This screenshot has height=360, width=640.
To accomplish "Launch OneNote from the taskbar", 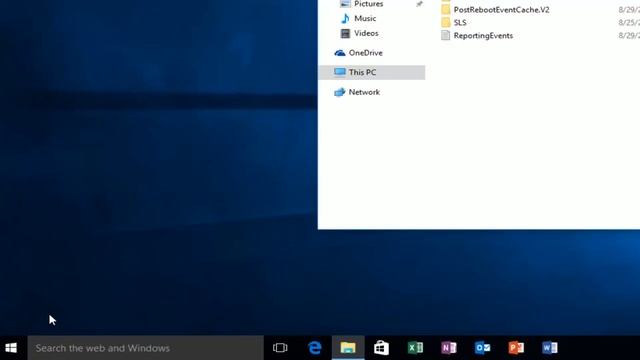I will (449, 348).
